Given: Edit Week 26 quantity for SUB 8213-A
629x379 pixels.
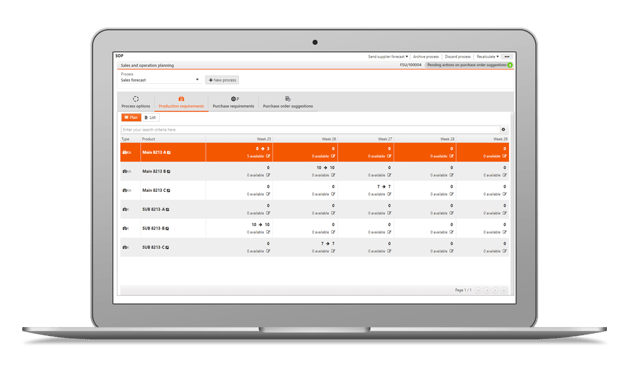Looking at the screenshot, I should (x=333, y=213).
